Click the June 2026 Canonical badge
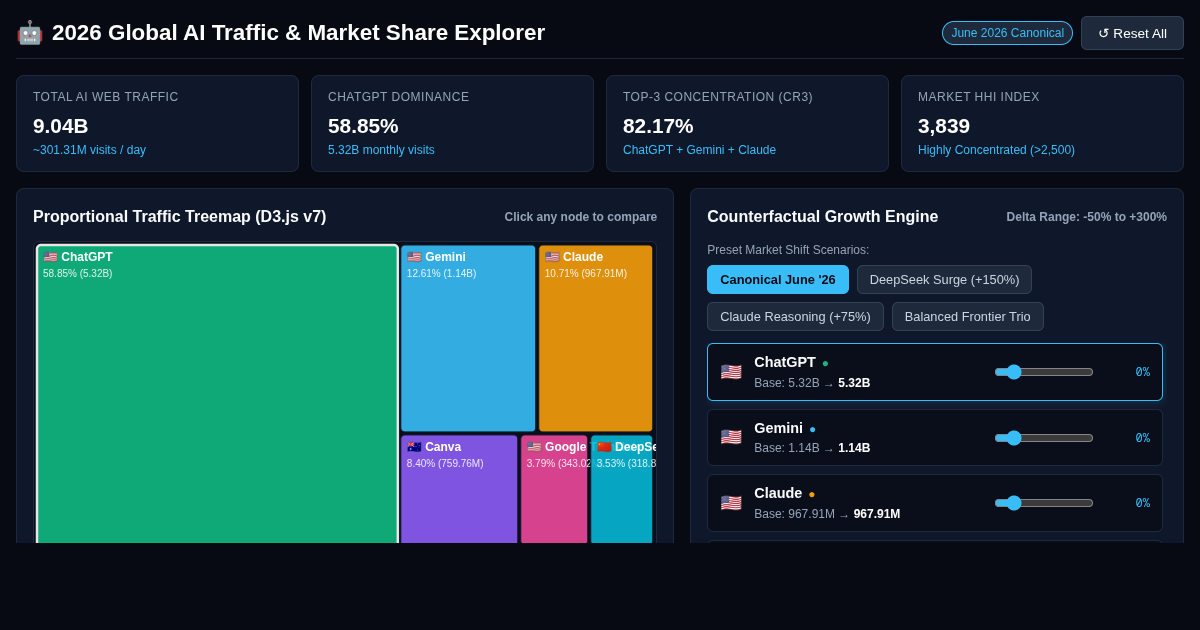 click(1007, 33)
